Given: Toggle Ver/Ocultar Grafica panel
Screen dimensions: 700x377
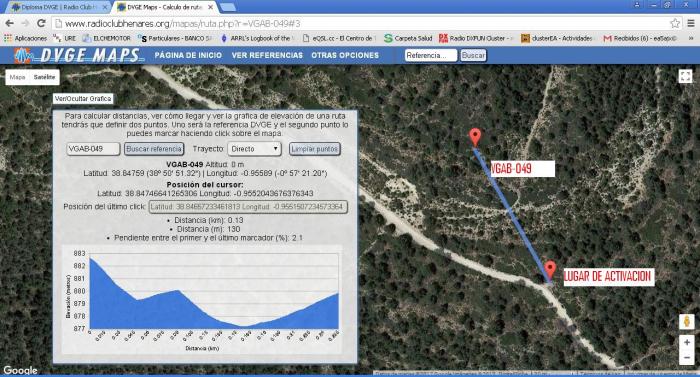Looking at the screenshot, I should tap(83, 99).
